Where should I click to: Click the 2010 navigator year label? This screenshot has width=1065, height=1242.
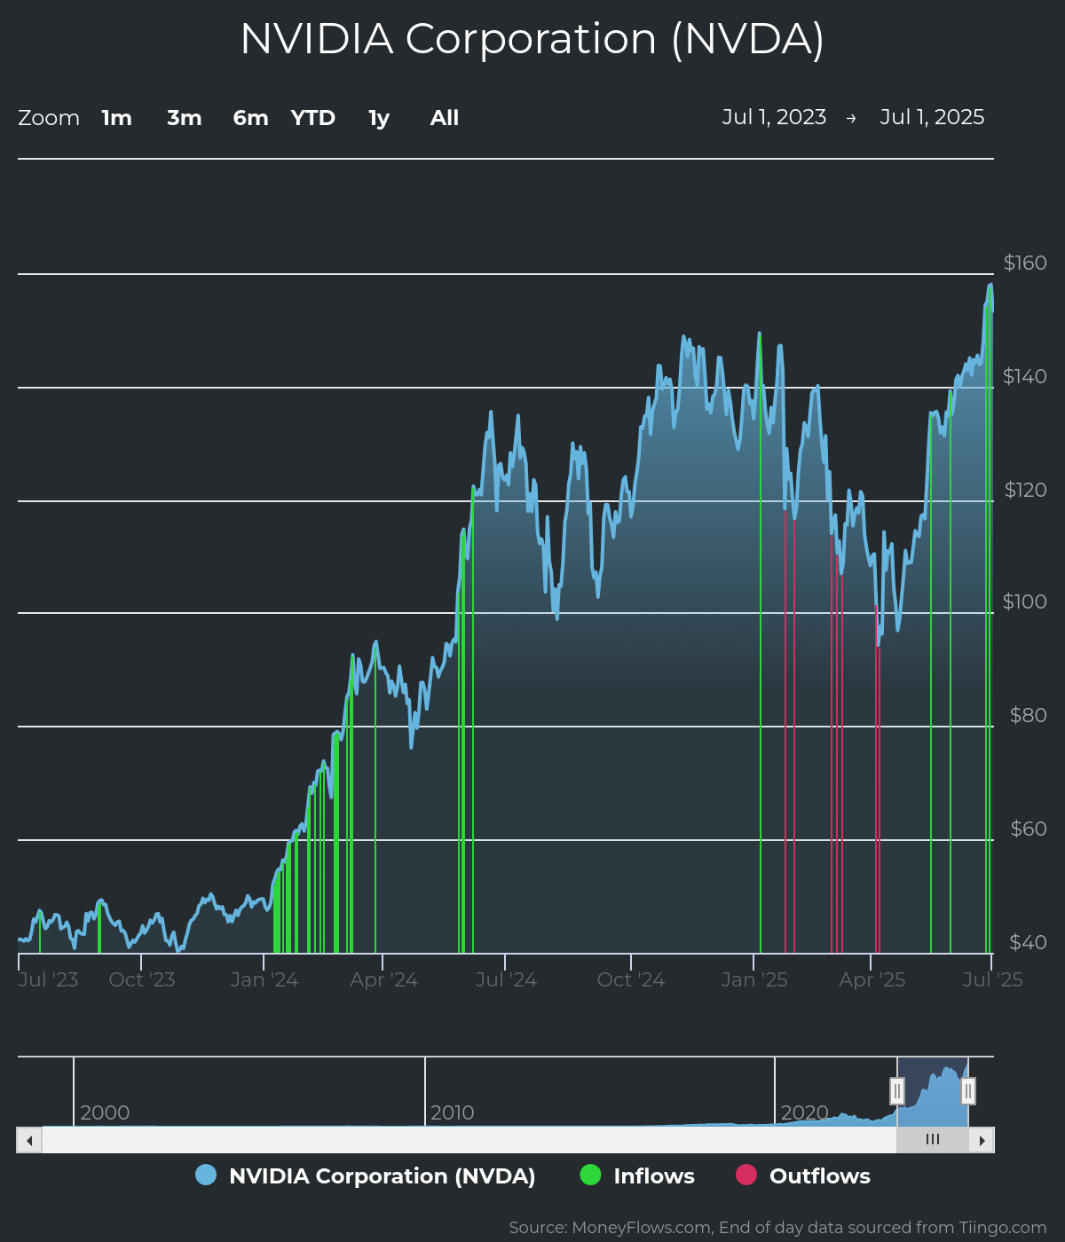click(x=452, y=1113)
